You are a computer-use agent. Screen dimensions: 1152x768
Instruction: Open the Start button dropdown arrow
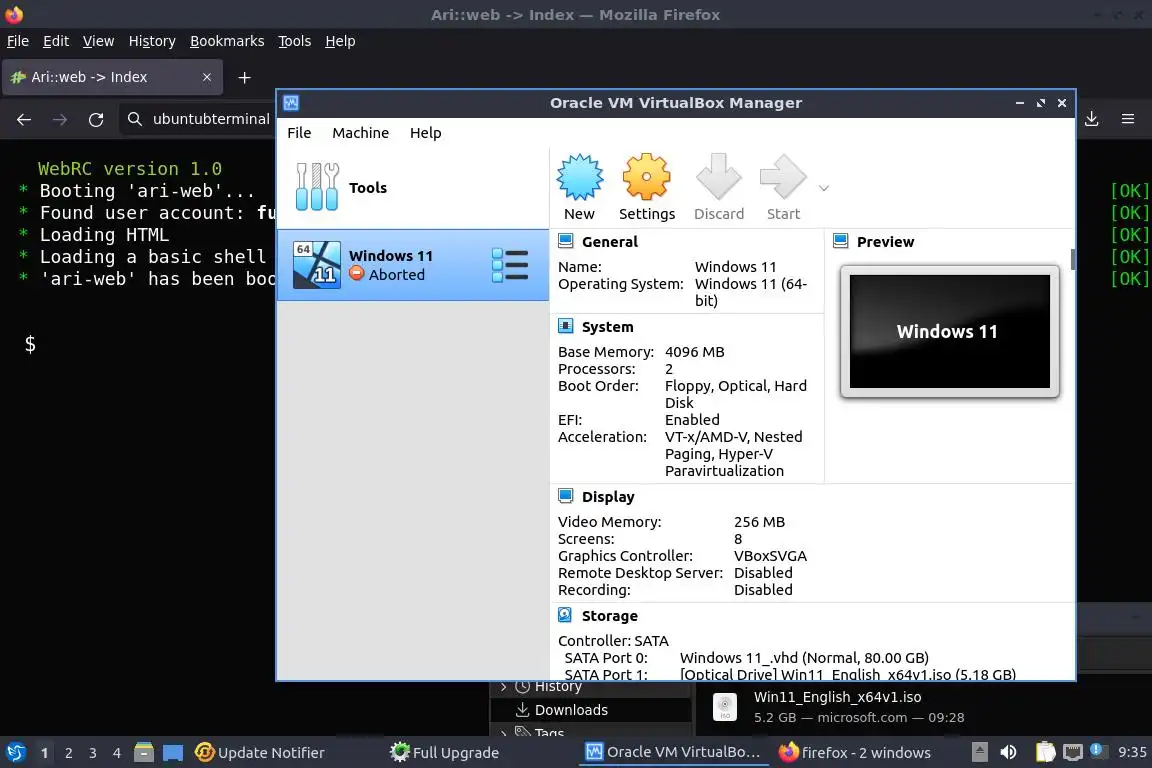coord(824,188)
